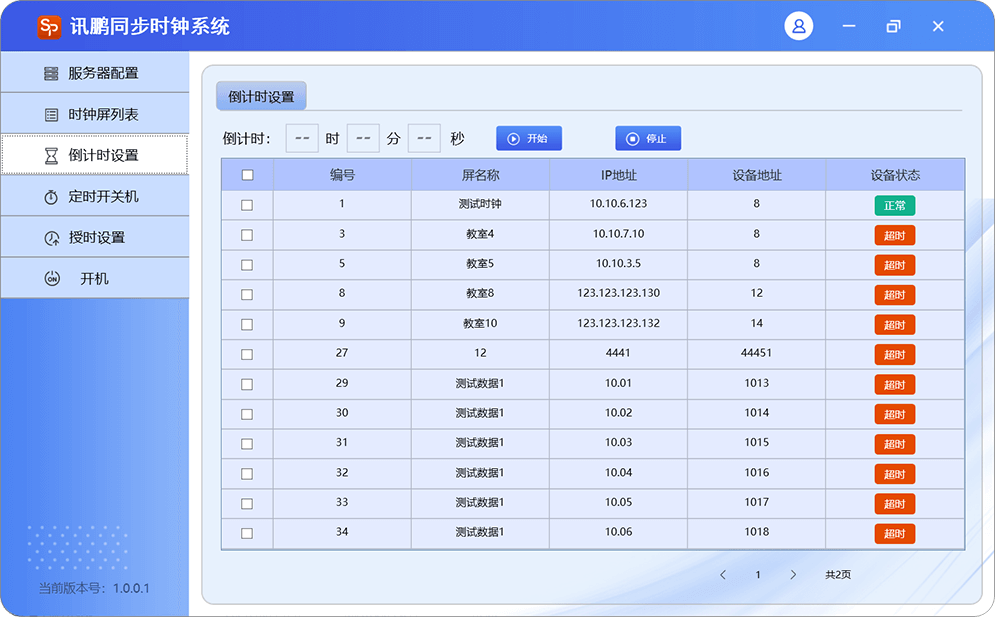Click the 编号 column header

tap(342, 175)
